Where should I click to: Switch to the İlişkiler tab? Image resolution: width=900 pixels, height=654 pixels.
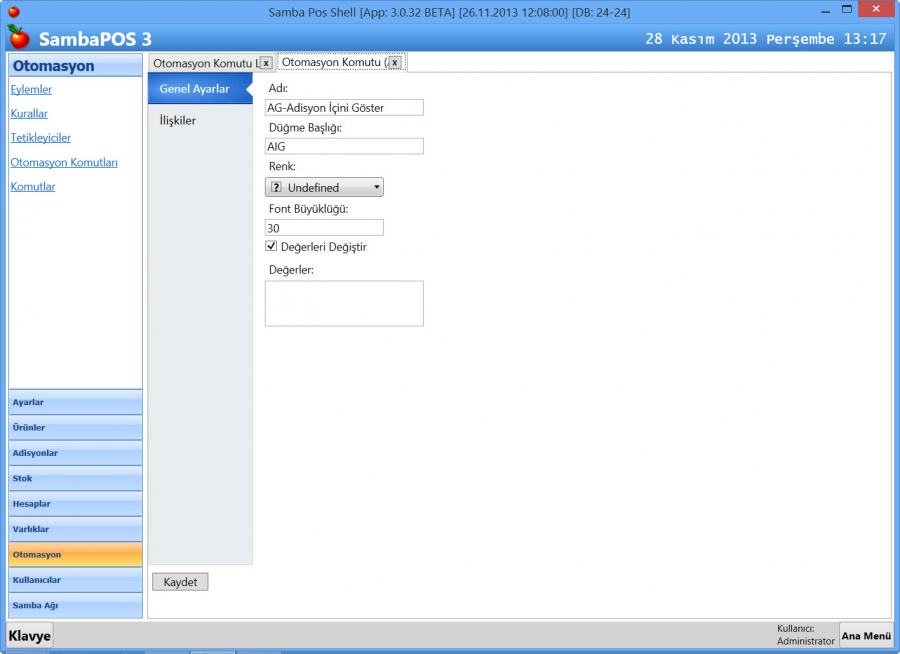pos(178,120)
